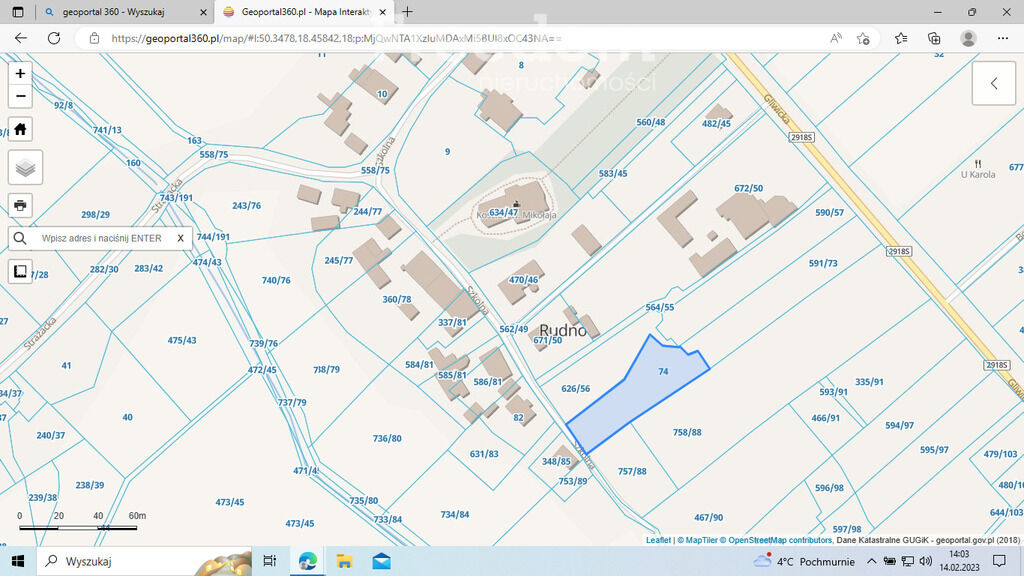Click the home view map icon
Viewport: 1024px width, 576px height.
tap(20, 129)
